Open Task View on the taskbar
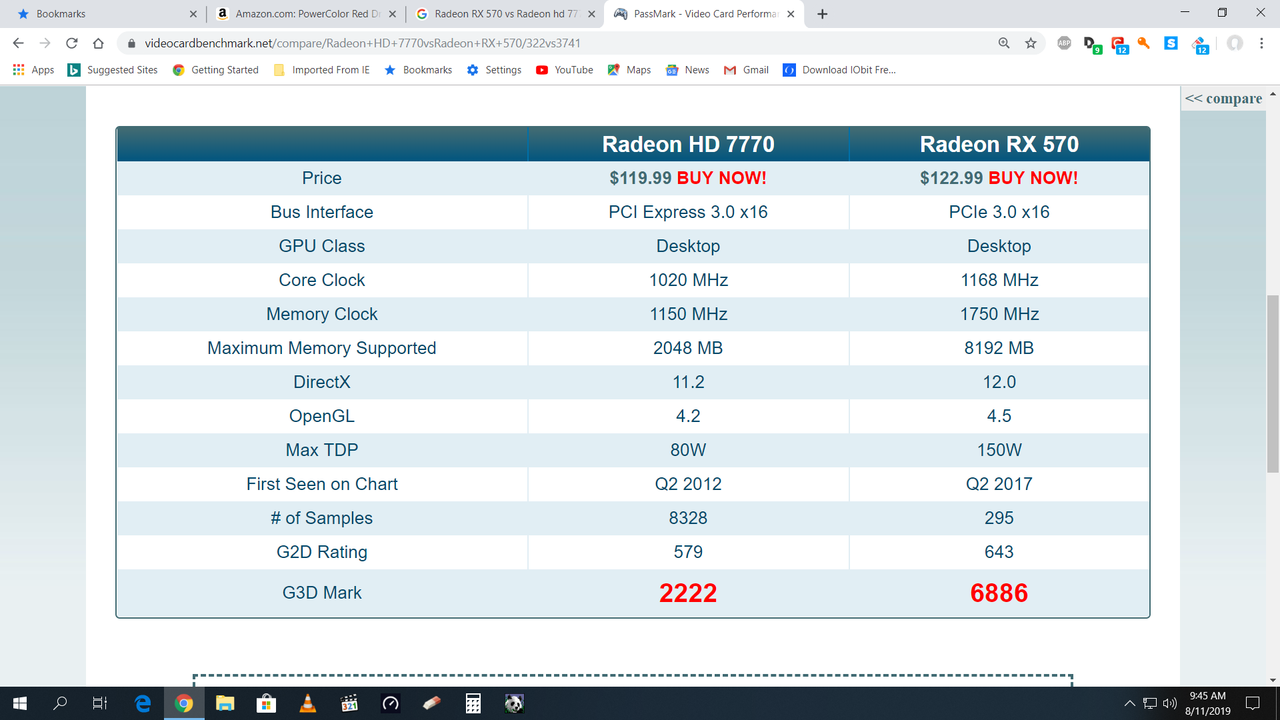 click(100, 703)
